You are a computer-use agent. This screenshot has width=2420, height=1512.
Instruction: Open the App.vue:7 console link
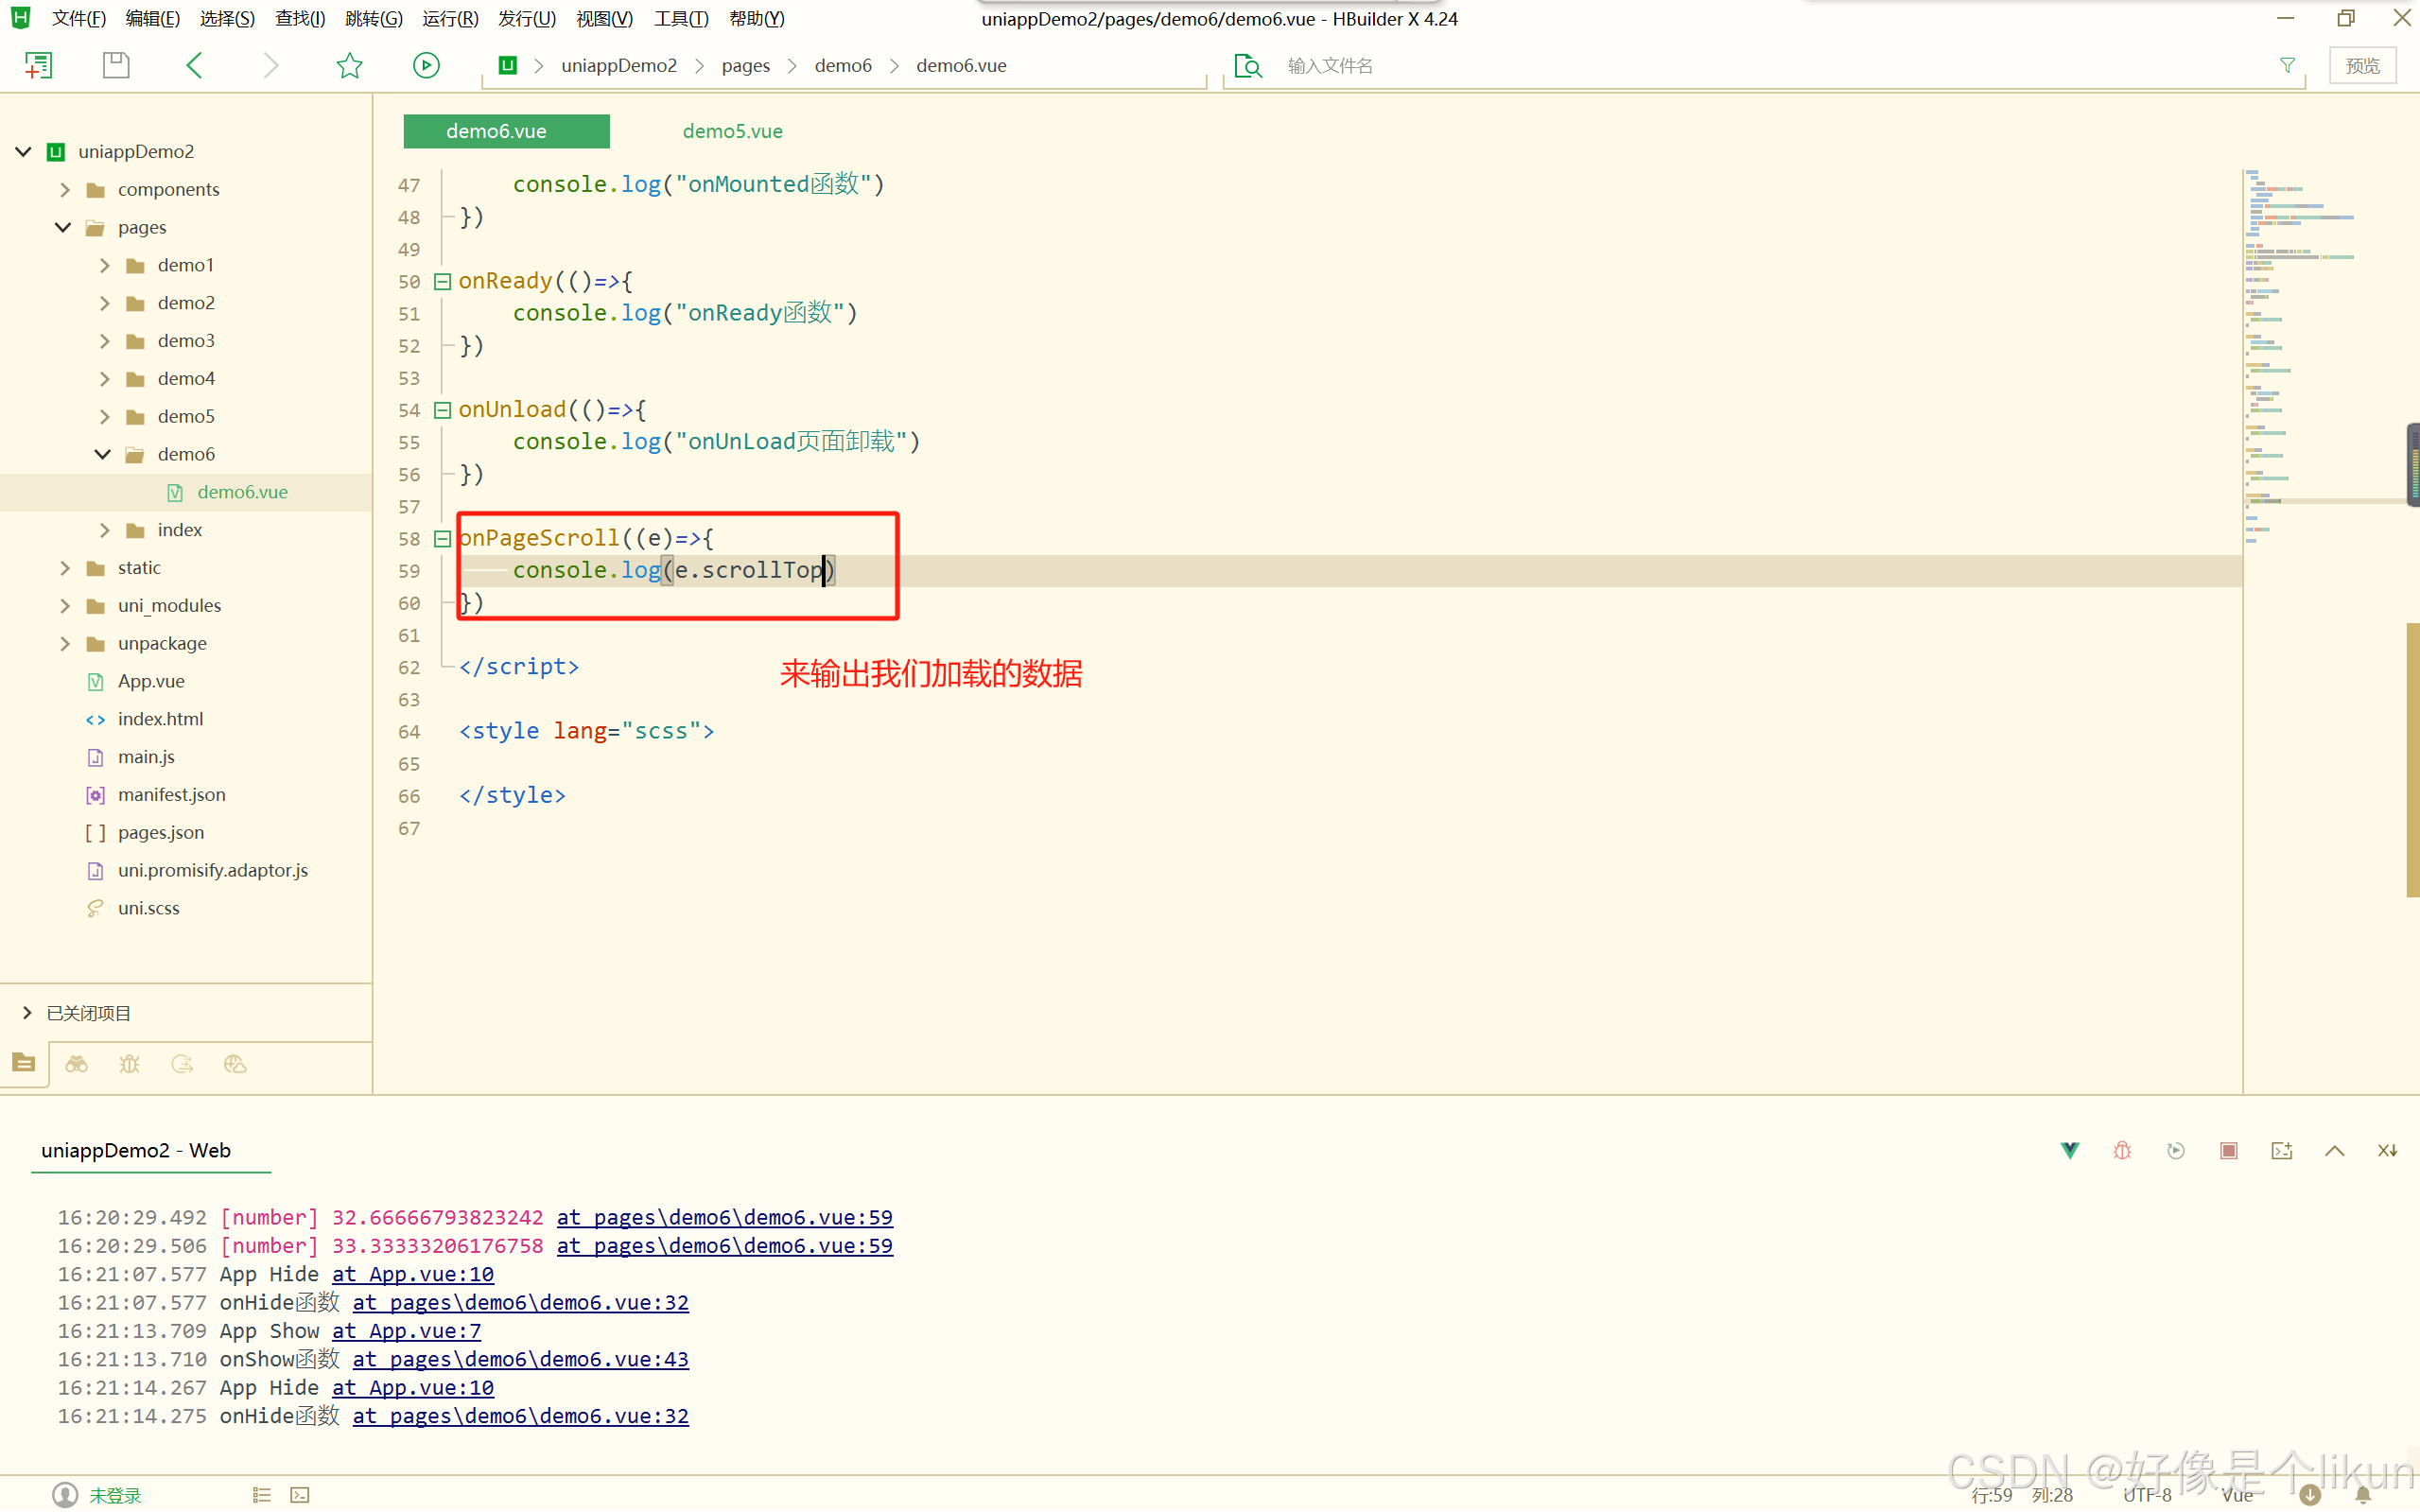(x=406, y=1331)
